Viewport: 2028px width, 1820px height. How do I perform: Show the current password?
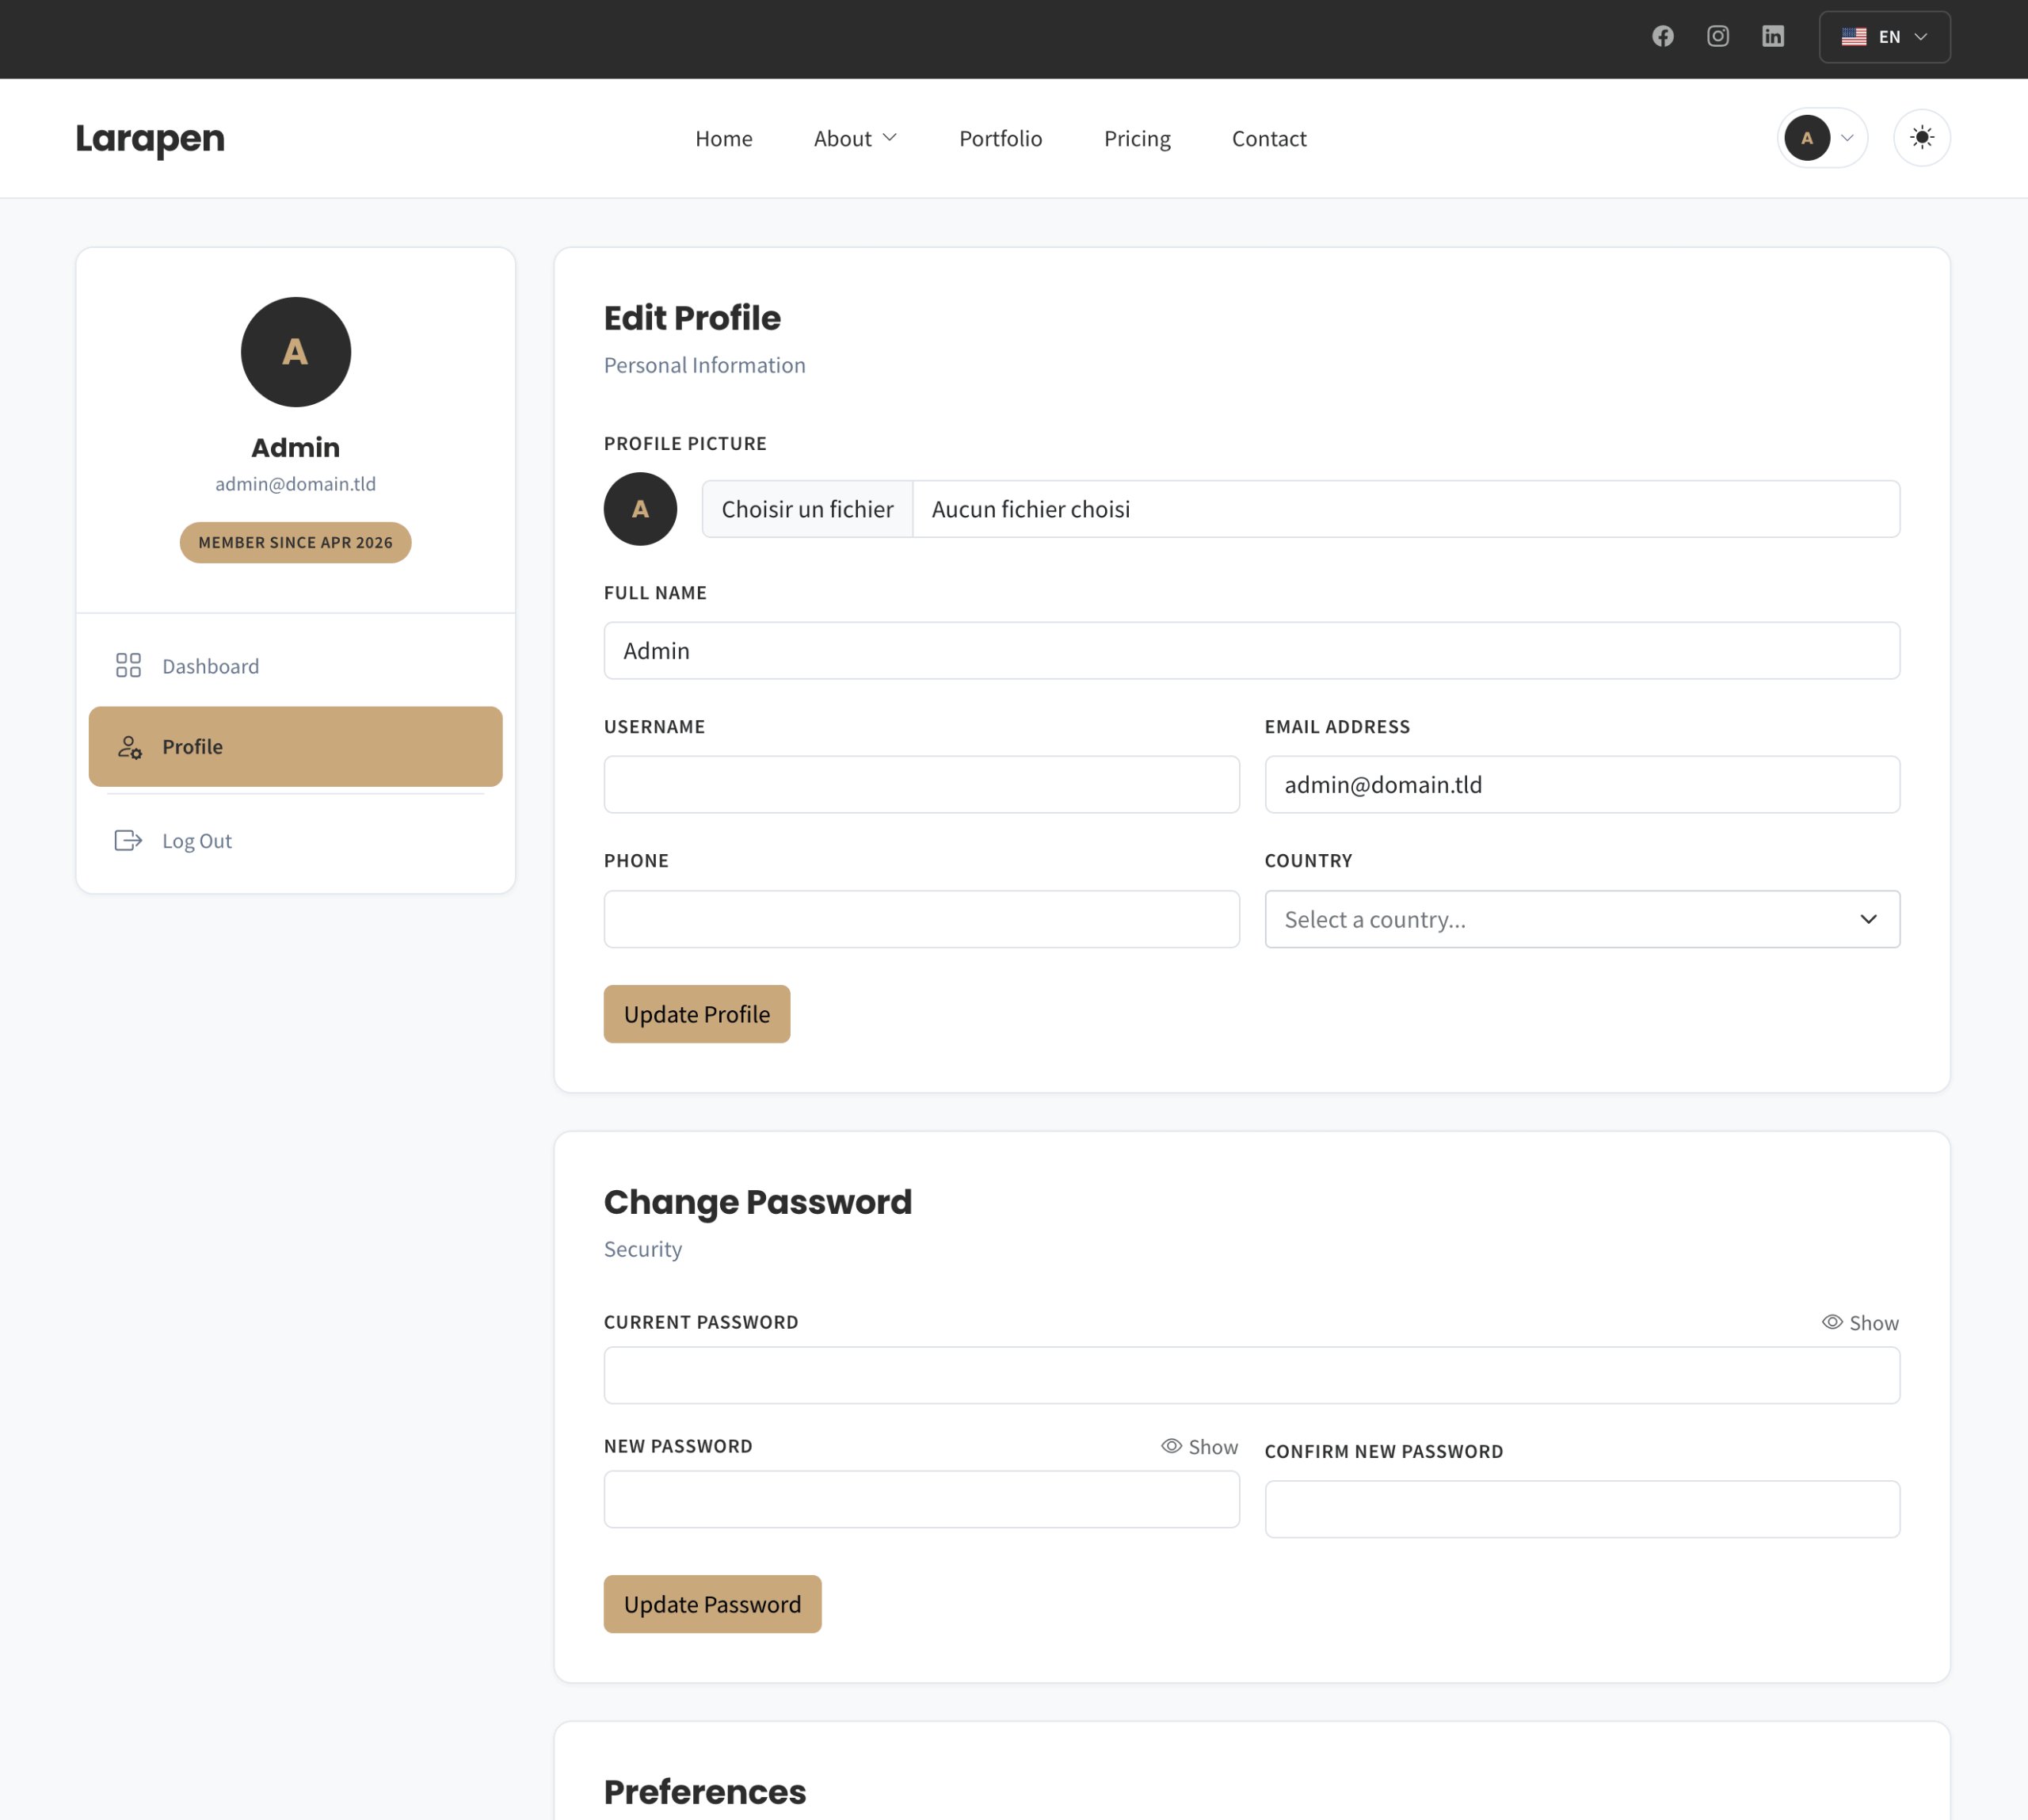point(1860,1323)
